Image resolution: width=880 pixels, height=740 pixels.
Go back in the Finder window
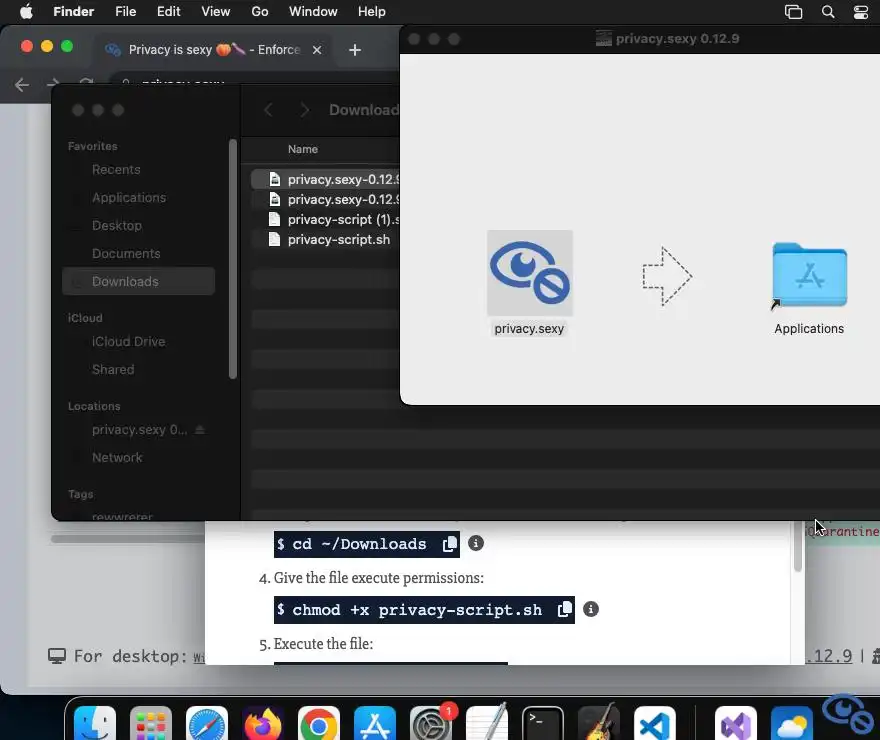pyautogui.click(x=268, y=110)
